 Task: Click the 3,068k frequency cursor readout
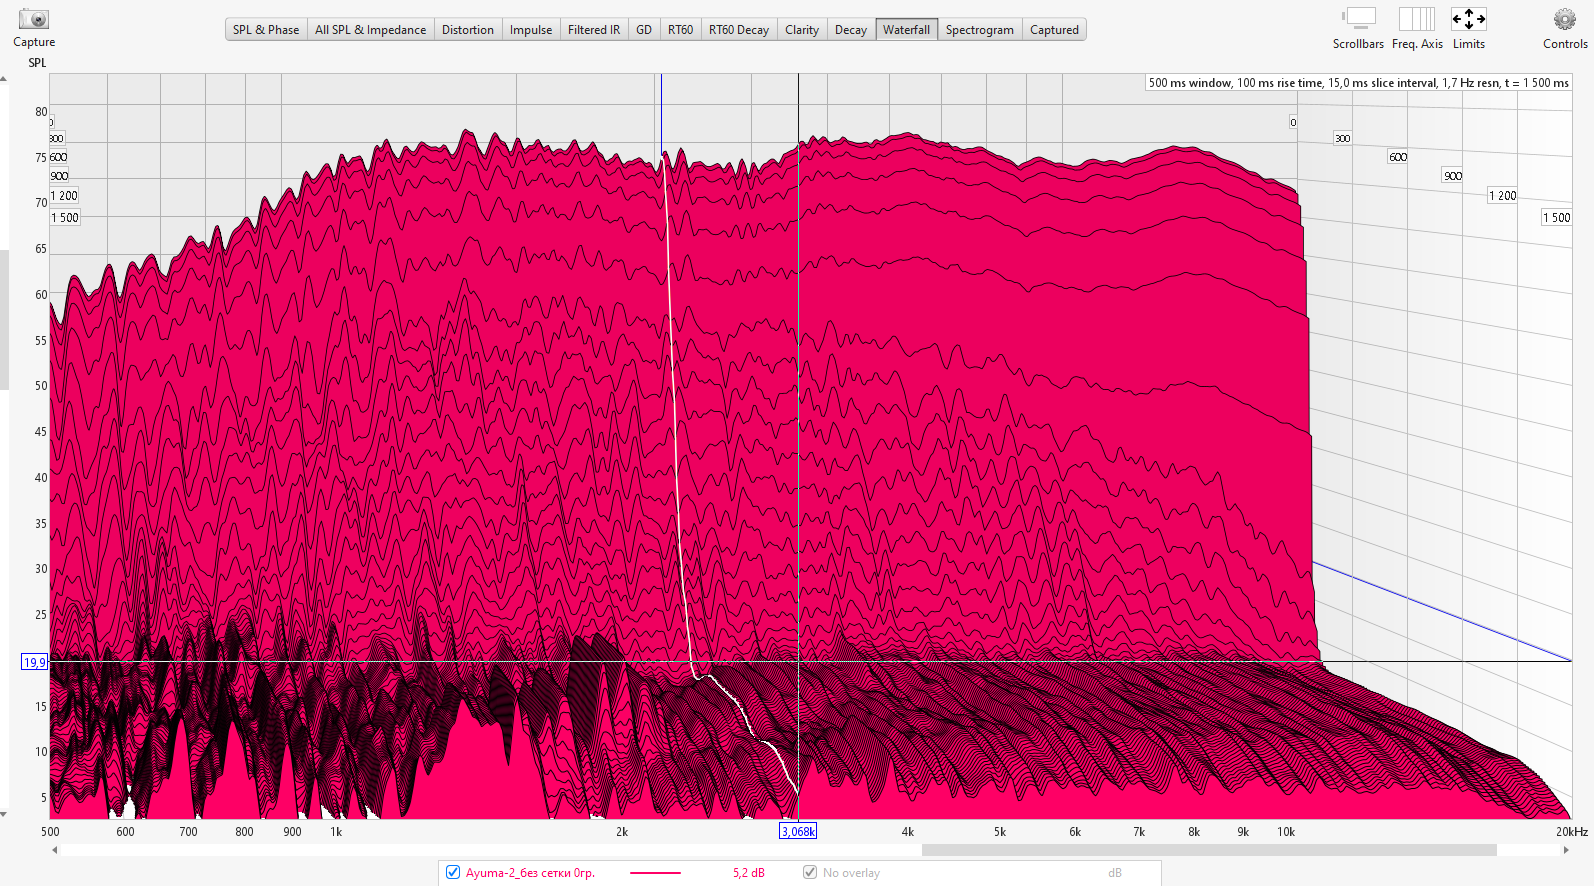coord(798,831)
